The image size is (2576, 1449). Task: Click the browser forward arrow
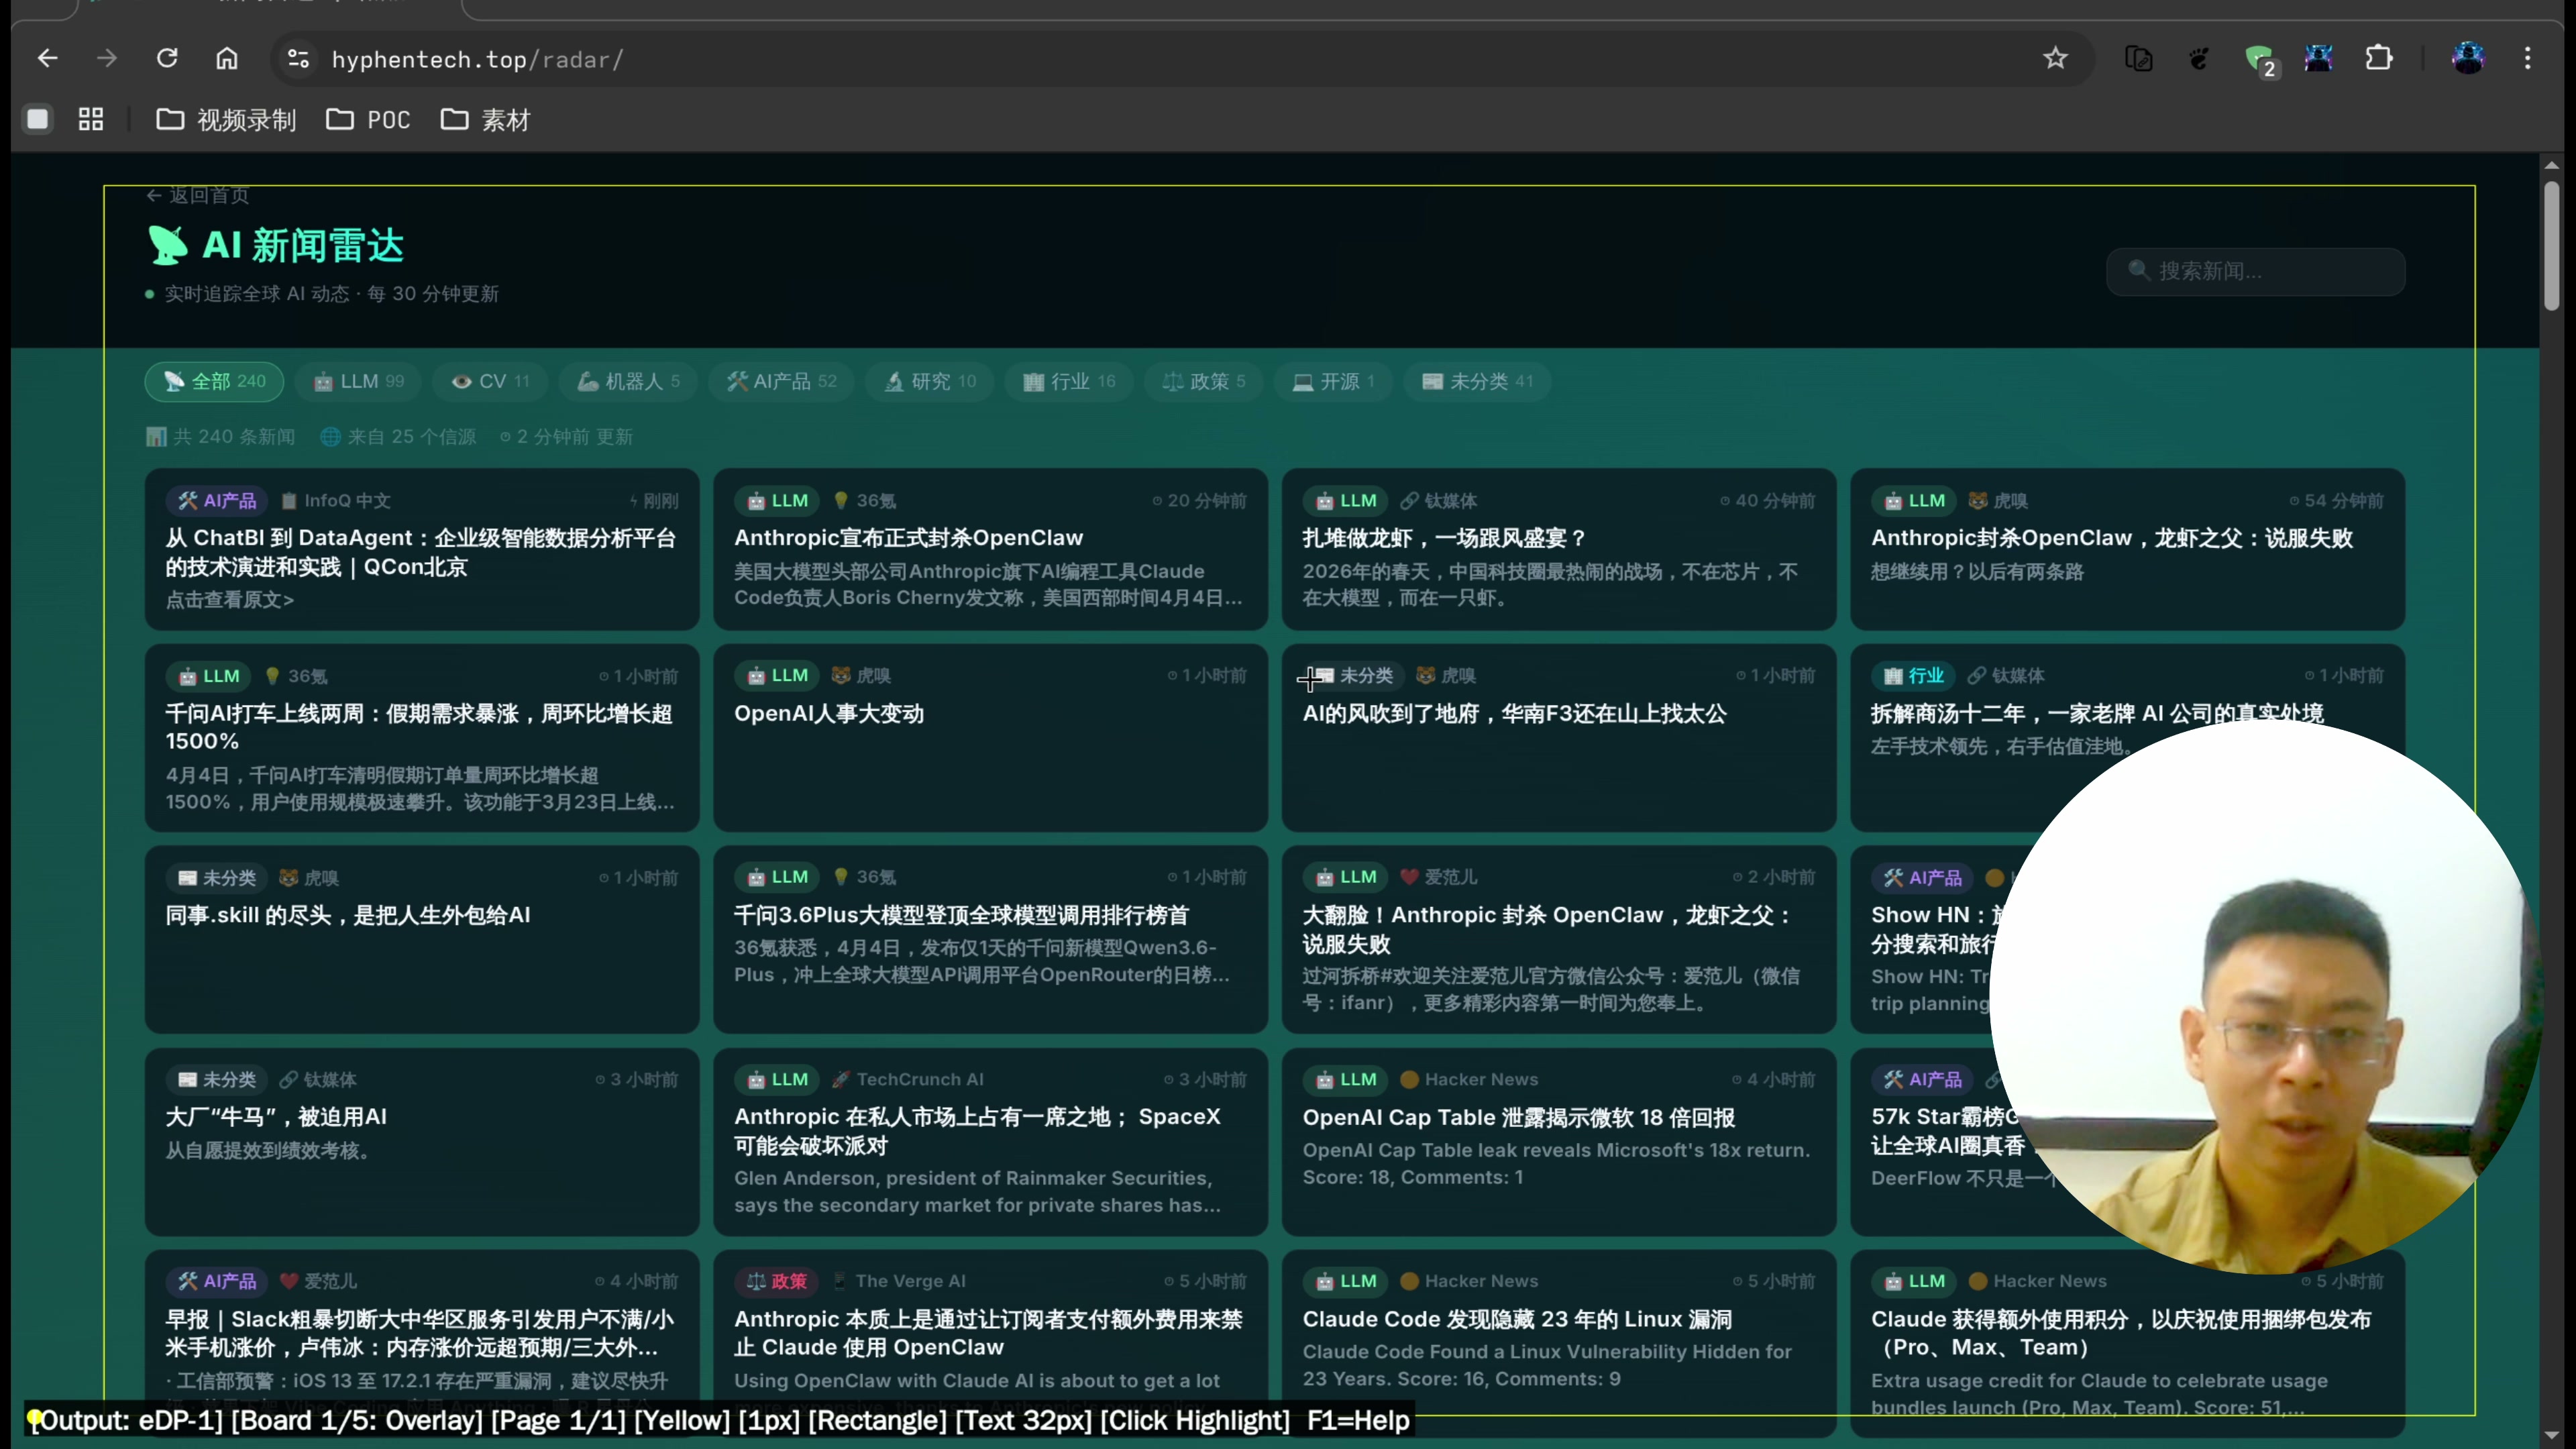click(107, 59)
